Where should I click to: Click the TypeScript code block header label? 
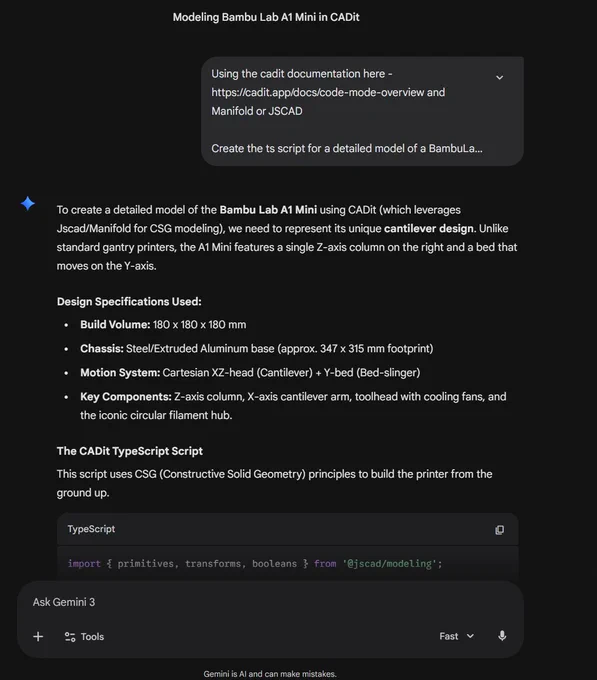click(x=91, y=529)
